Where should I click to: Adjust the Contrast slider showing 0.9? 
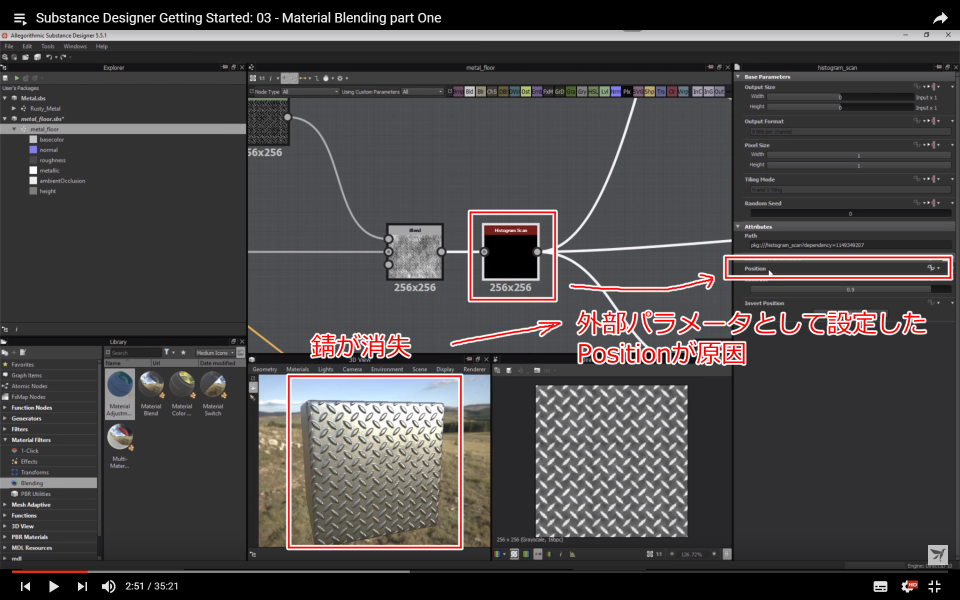pyautogui.click(x=850, y=290)
